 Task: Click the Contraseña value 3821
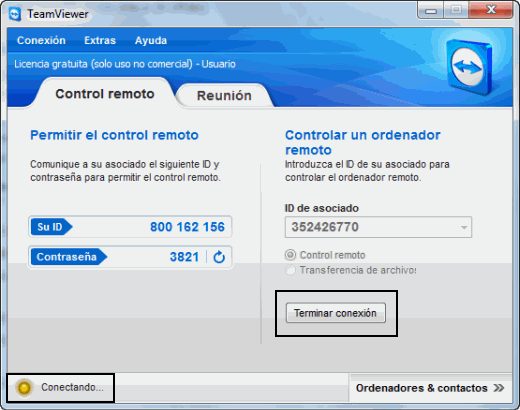click(x=184, y=257)
